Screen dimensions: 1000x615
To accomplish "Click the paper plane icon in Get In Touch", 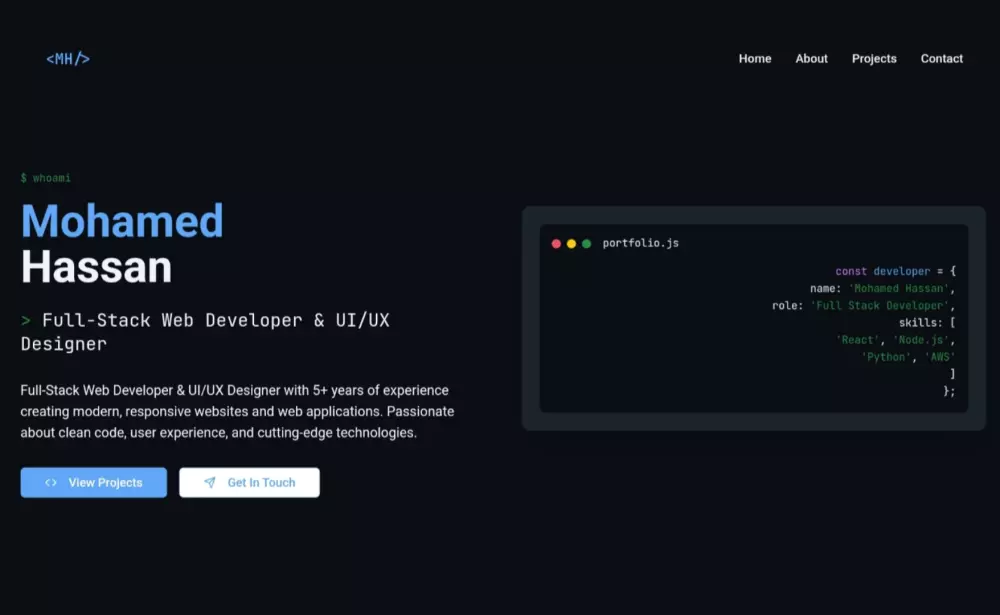I will tap(210, 482).
